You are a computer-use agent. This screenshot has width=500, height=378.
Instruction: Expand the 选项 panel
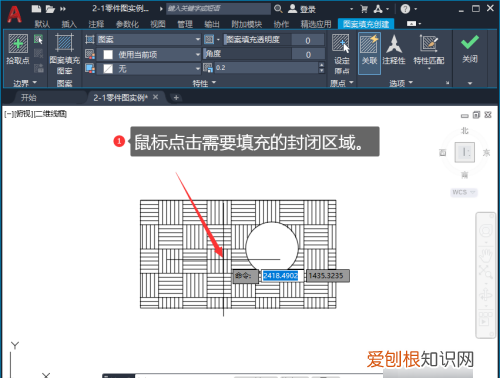(401, 83)
